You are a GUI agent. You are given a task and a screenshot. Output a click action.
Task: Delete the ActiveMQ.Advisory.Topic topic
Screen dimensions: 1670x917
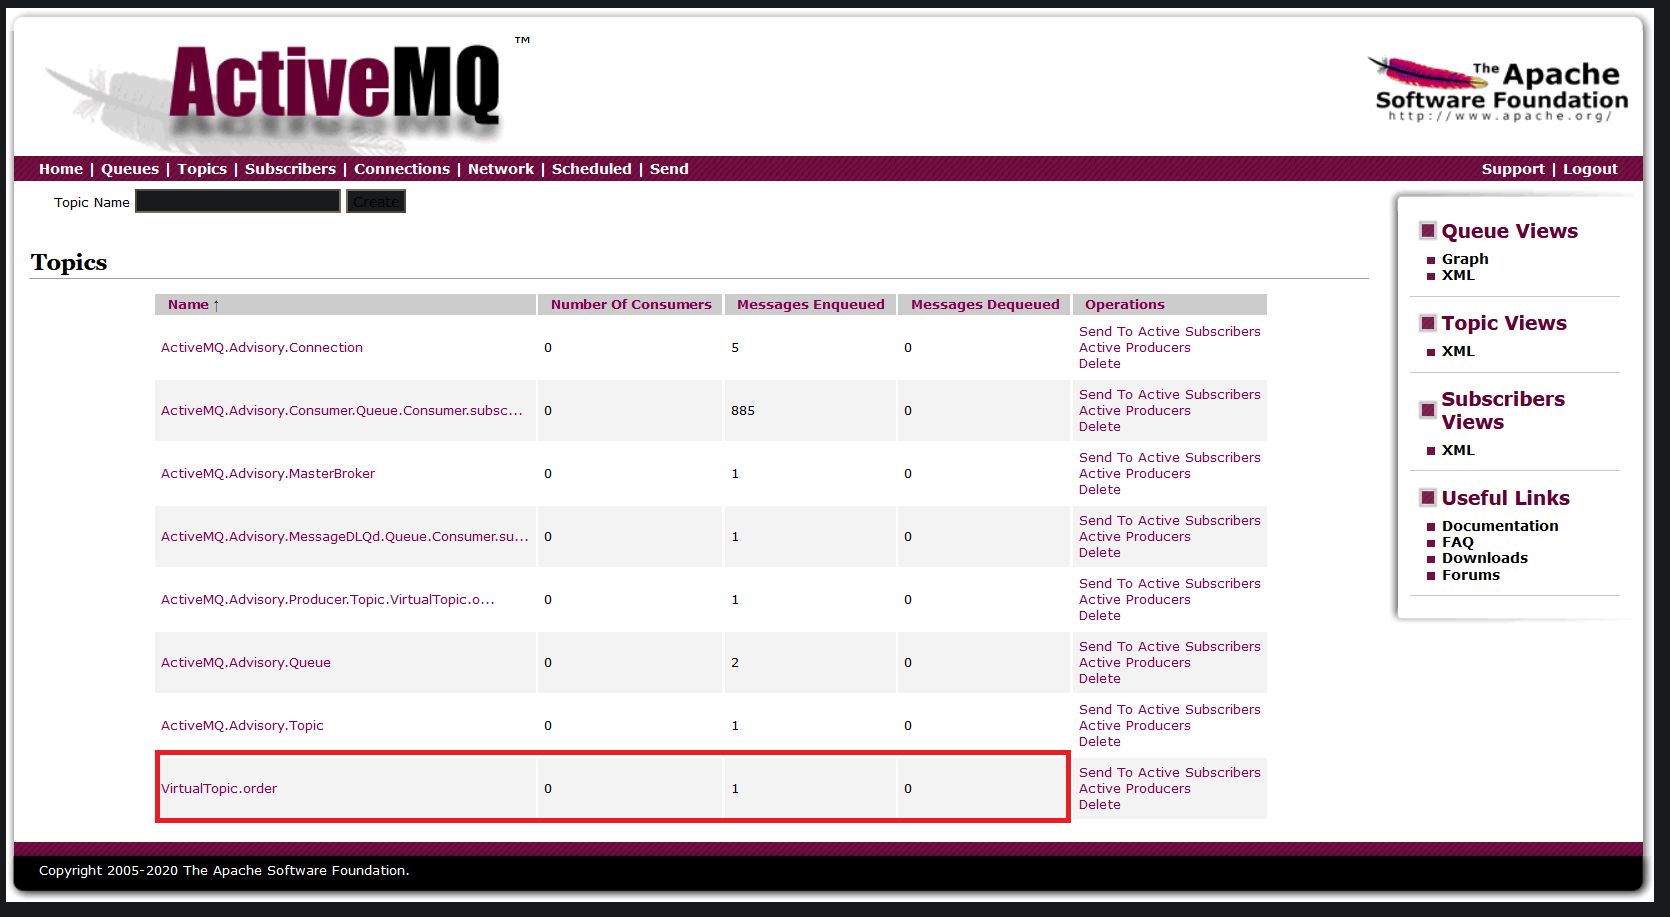(x=1100, y=741)
